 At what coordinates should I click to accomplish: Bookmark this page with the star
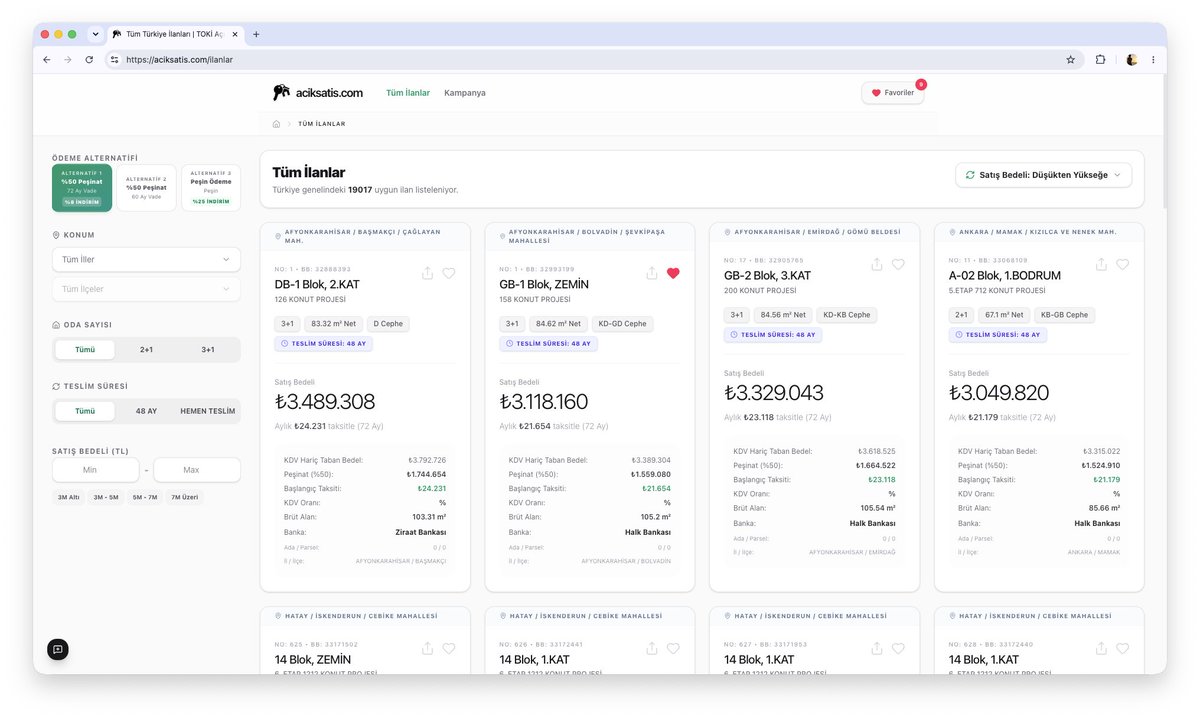coord(1070,60)
